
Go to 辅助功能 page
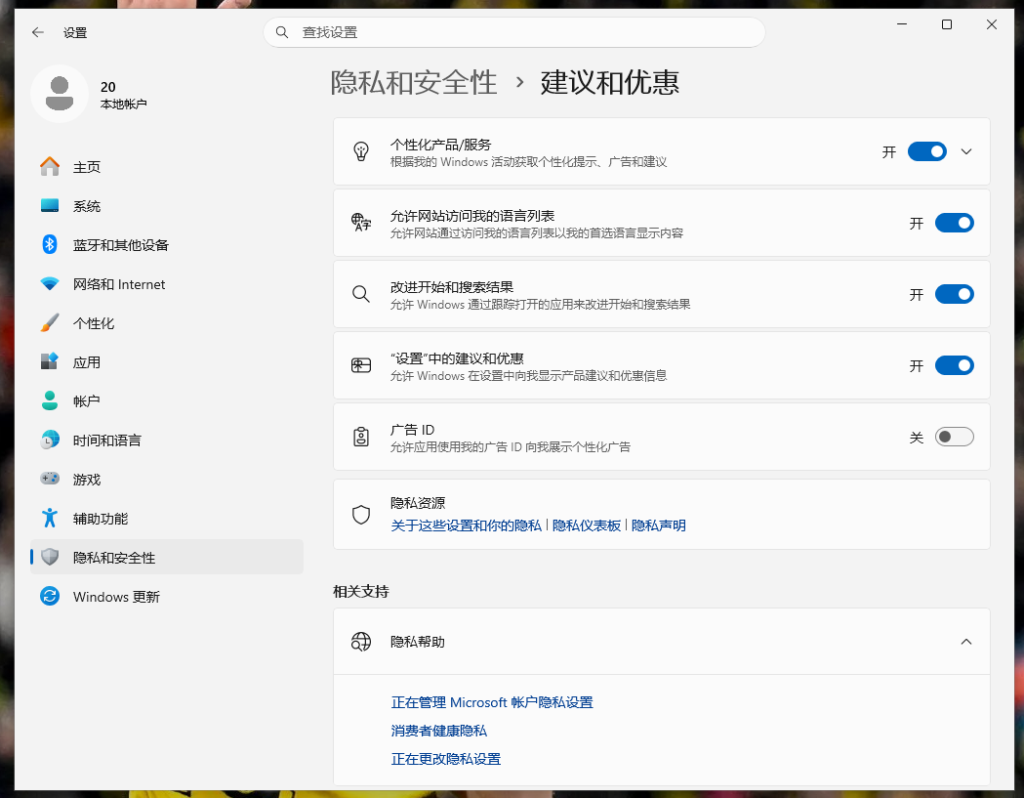[x=167, y=519]
